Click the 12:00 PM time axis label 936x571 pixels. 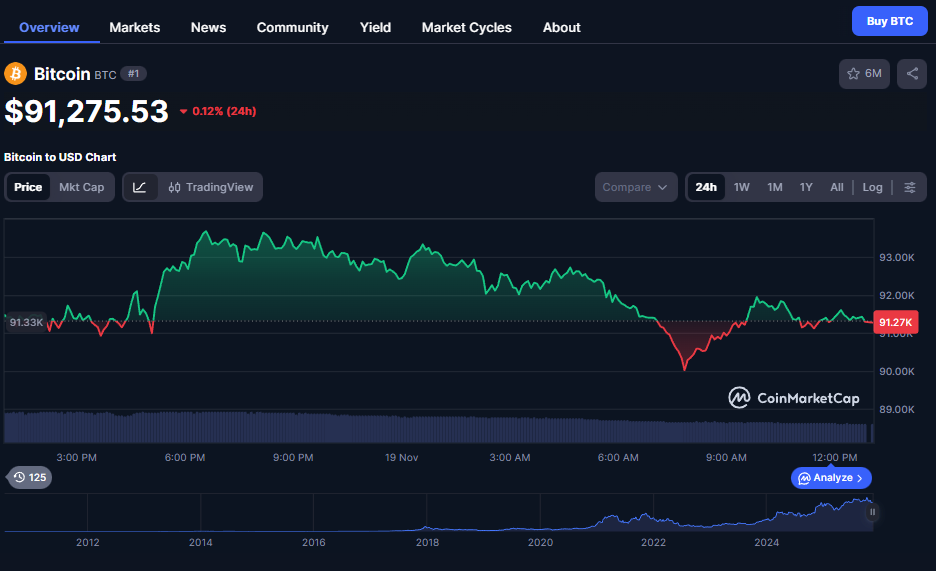[x=835, y=458]
